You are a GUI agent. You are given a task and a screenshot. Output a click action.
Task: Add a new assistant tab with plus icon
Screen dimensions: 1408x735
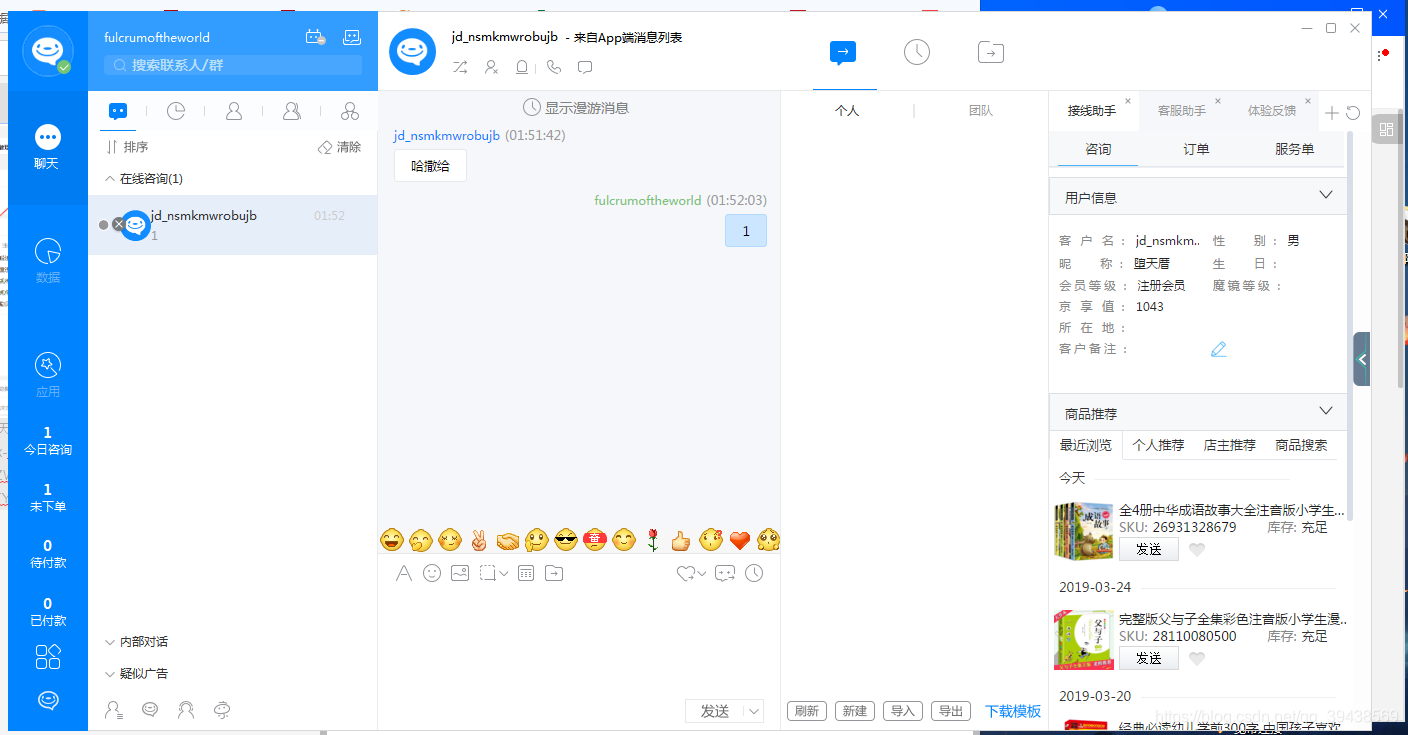pos(1332,113)
